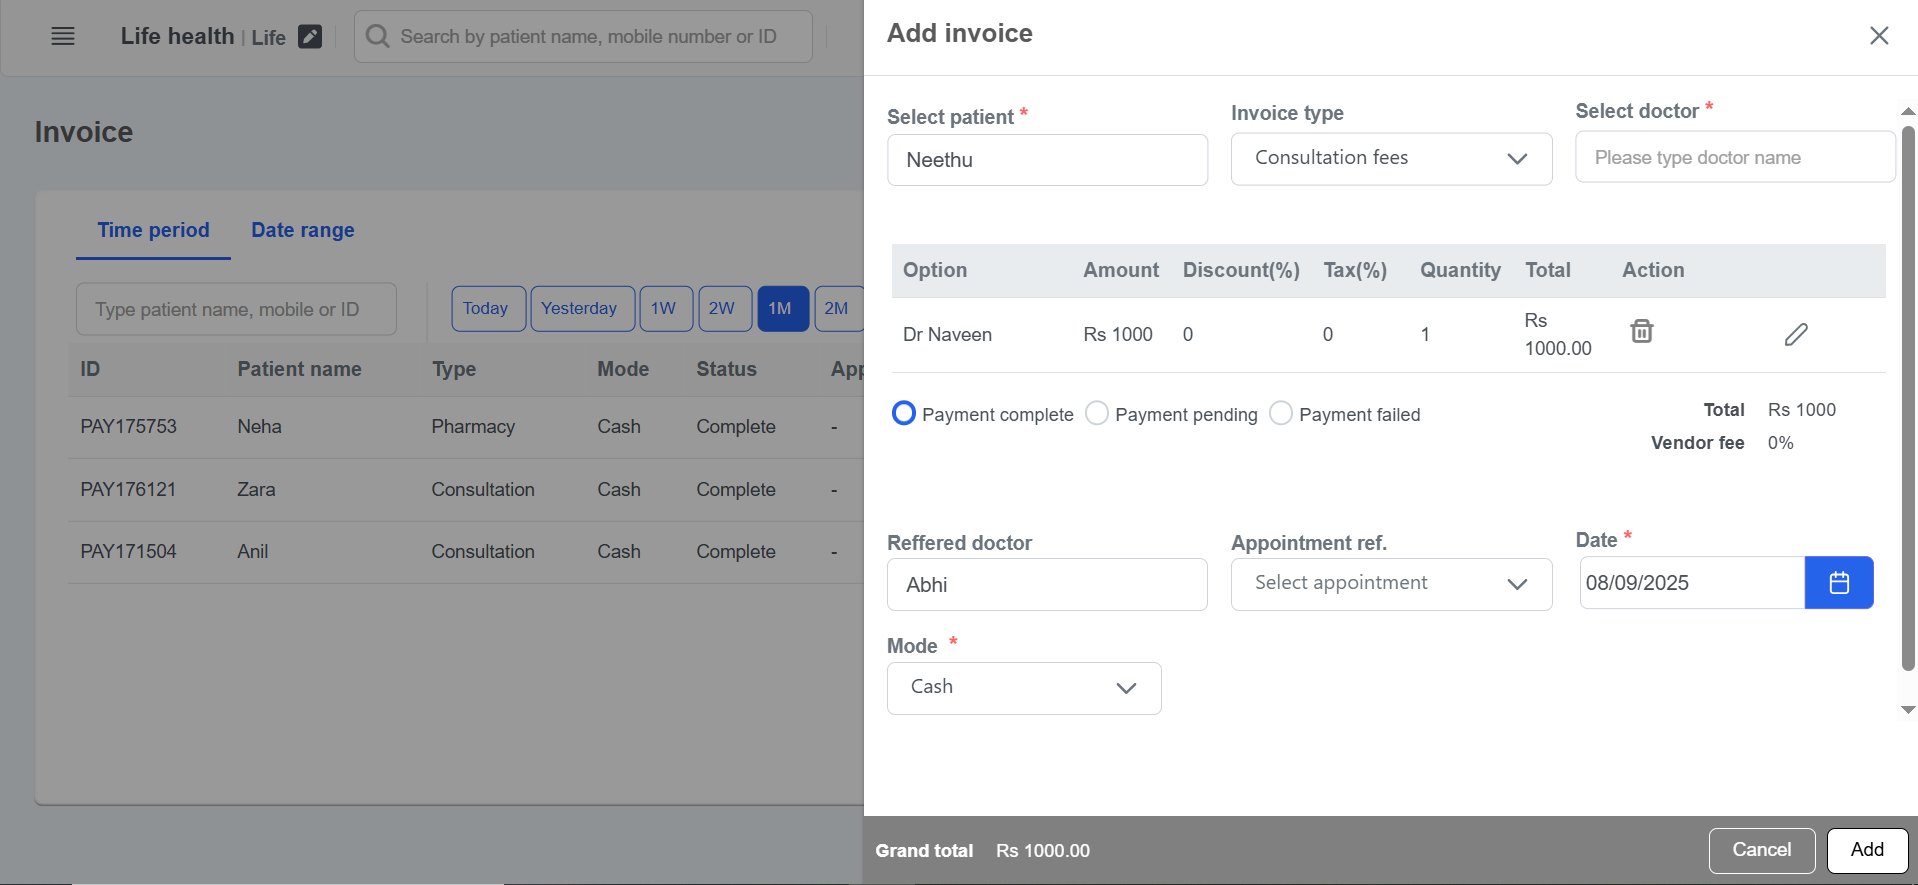Open the Mode dropdown showing Cash
Viewport: 1918px width, 885px height.
click(1024, 688)
